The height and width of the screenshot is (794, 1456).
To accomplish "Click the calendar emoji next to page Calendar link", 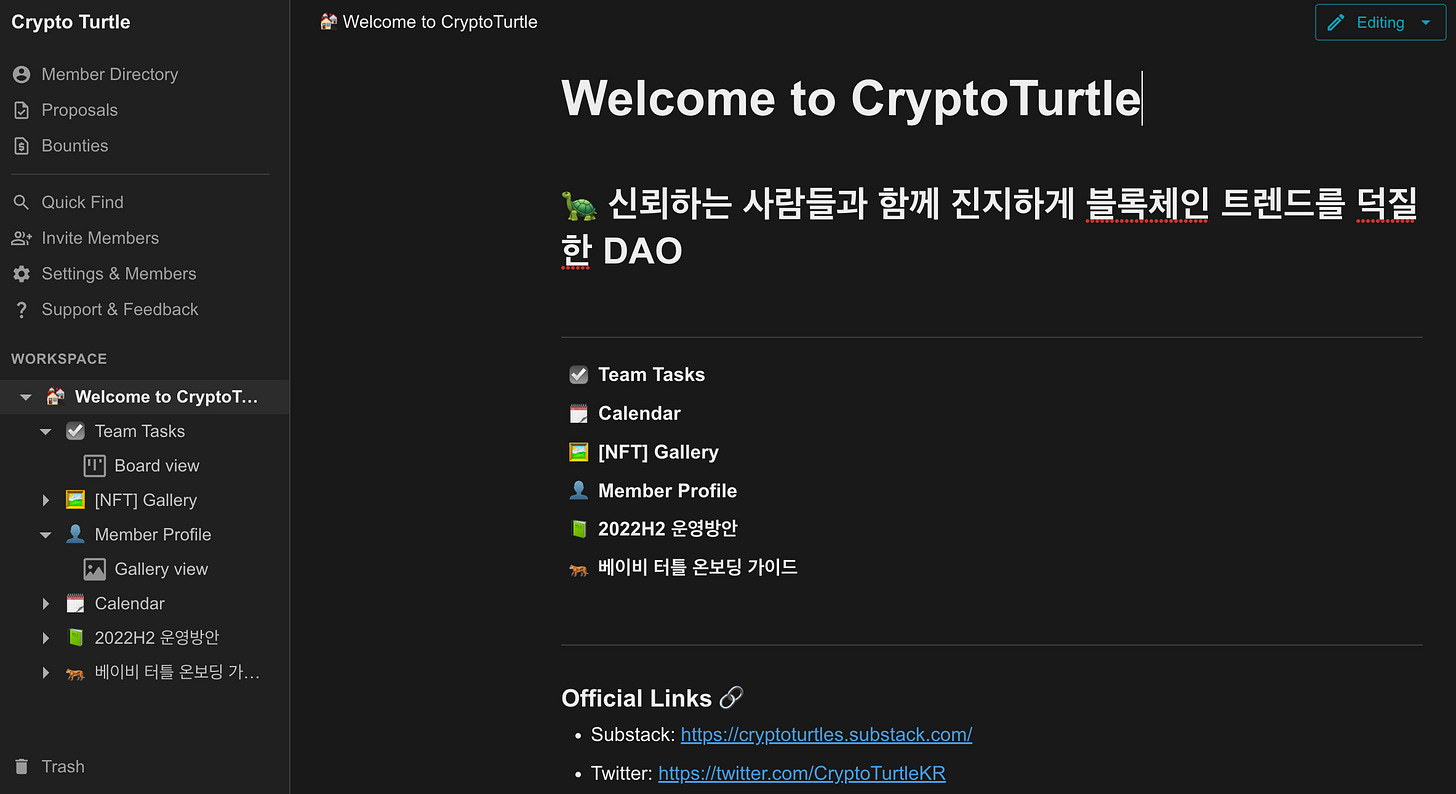I will tap(578, 413).
